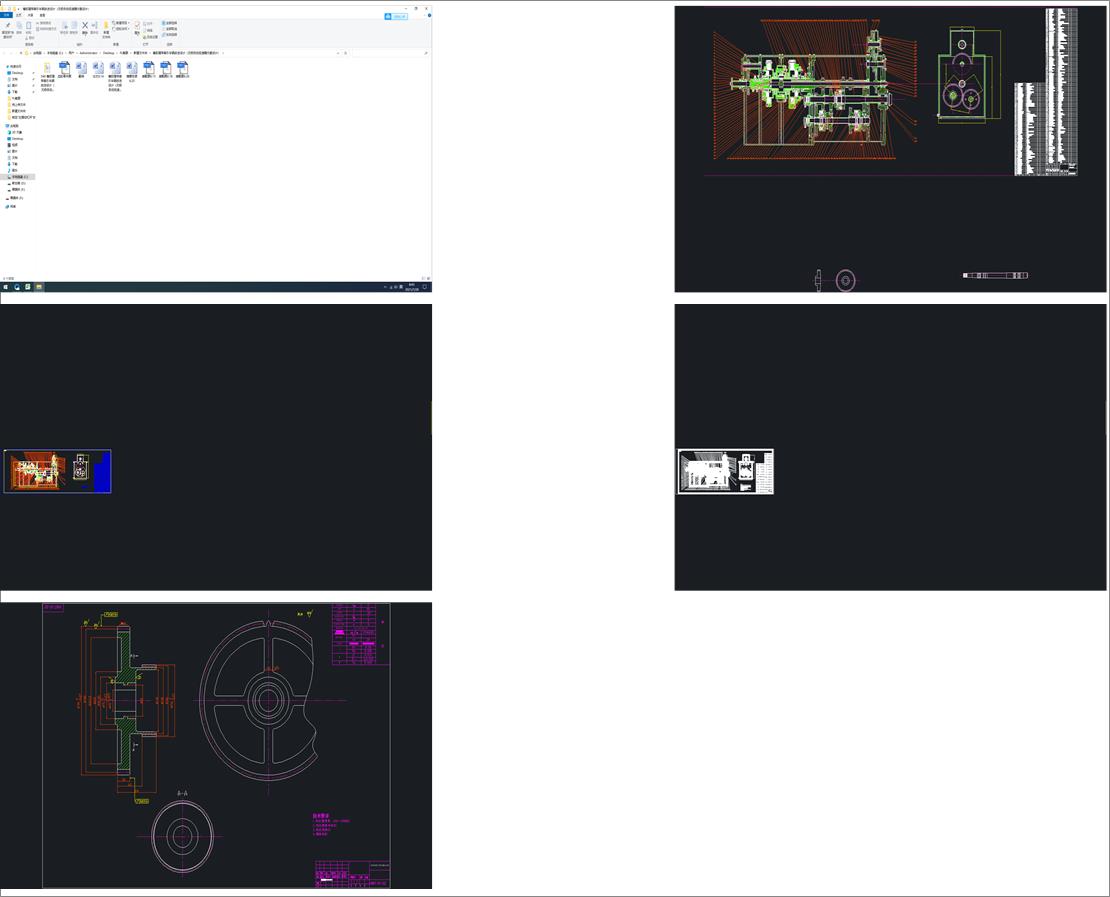1110x897 pixels.
Task: Click File Explorer icon on the taskbar
Action: 39,287
